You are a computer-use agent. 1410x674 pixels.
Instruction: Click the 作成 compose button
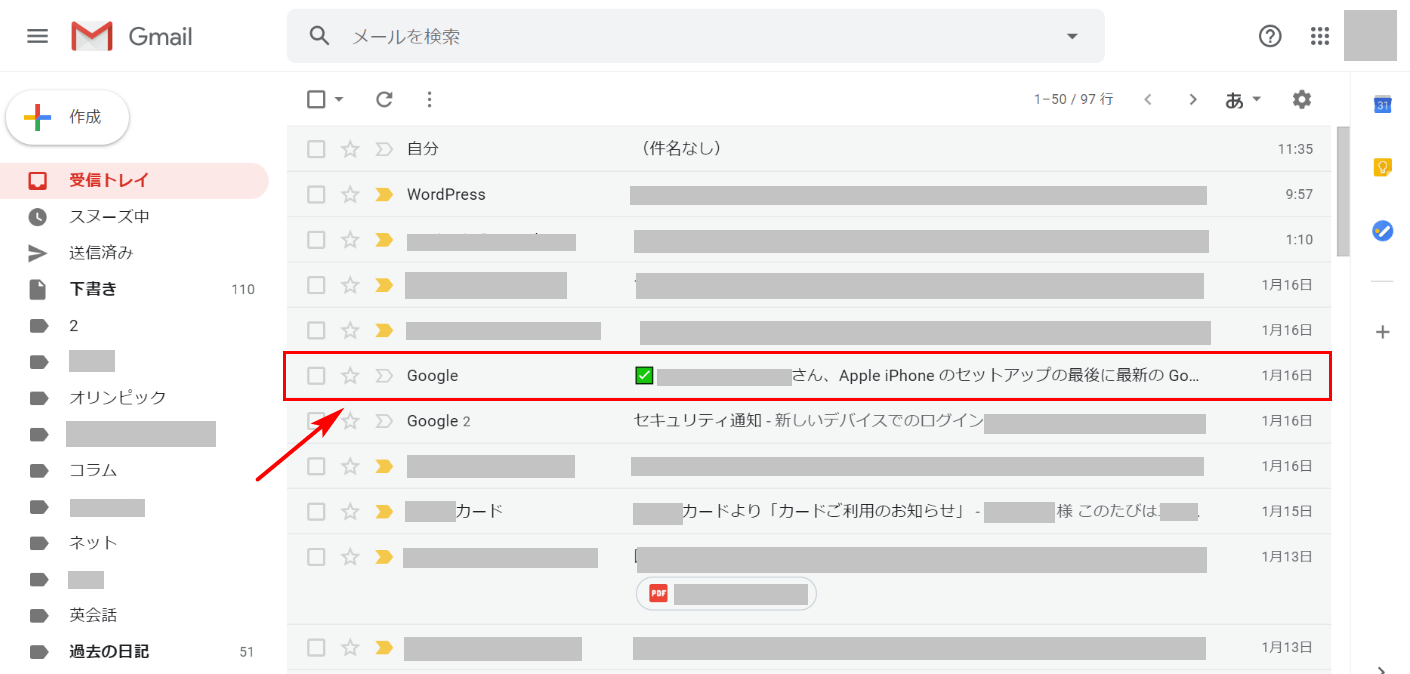pos(68,117)
